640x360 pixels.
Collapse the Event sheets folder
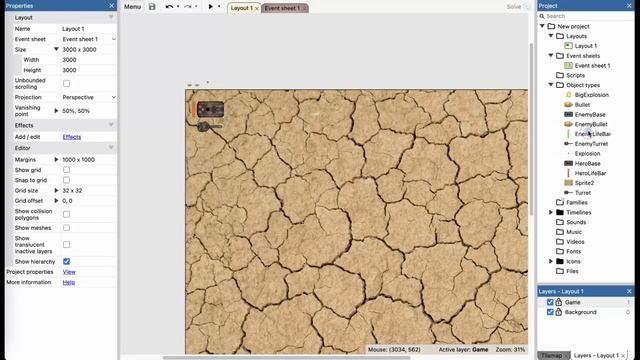pos(551,56)
